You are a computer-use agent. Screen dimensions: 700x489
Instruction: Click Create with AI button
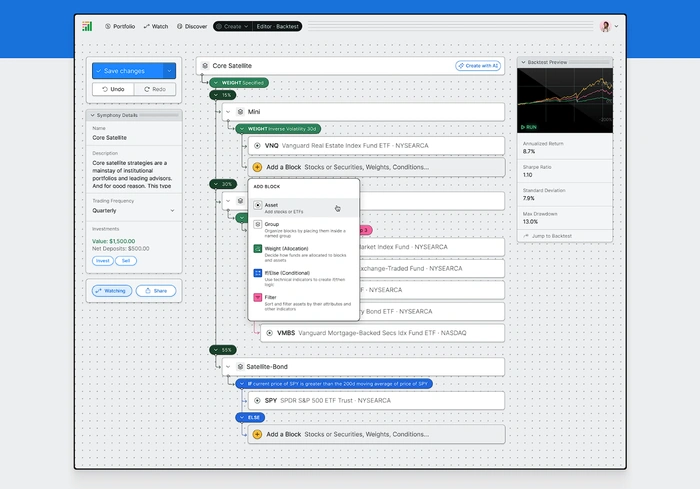click(x=478, y=66)
